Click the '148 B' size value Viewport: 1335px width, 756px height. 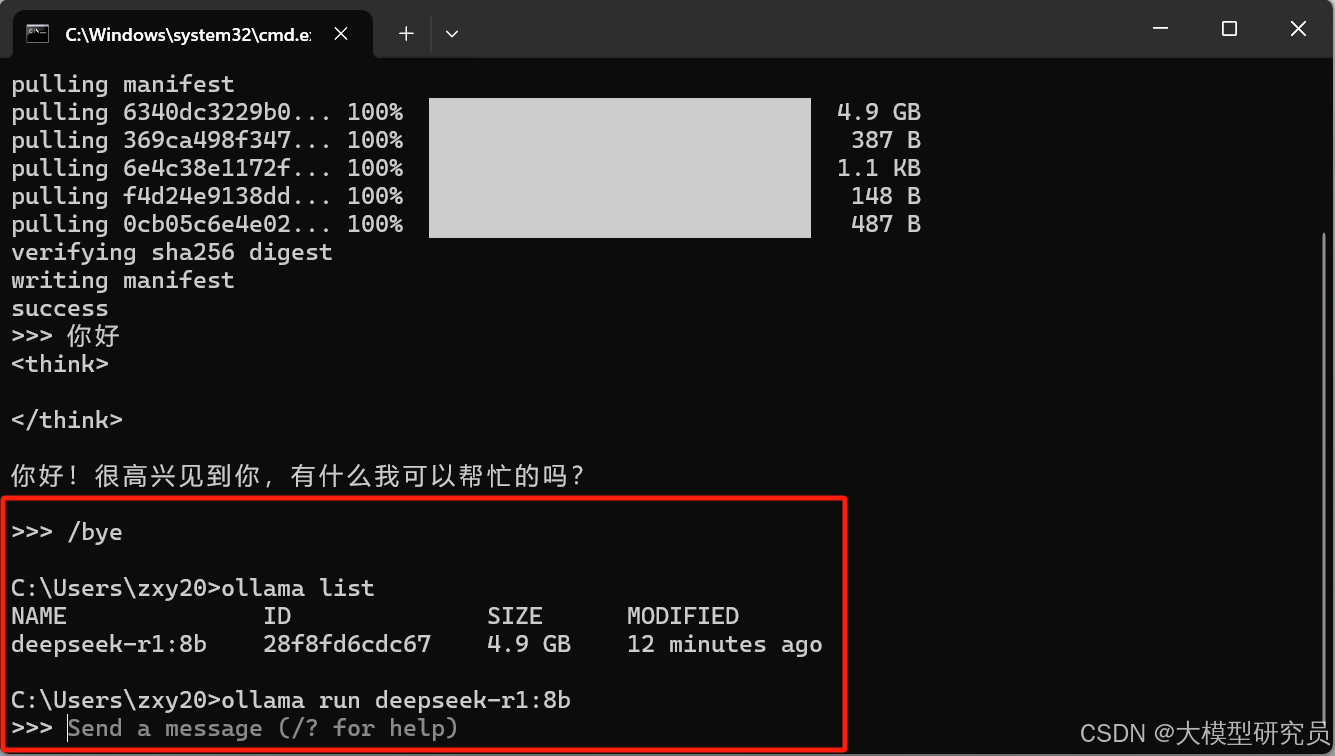[x=886, y=196]
